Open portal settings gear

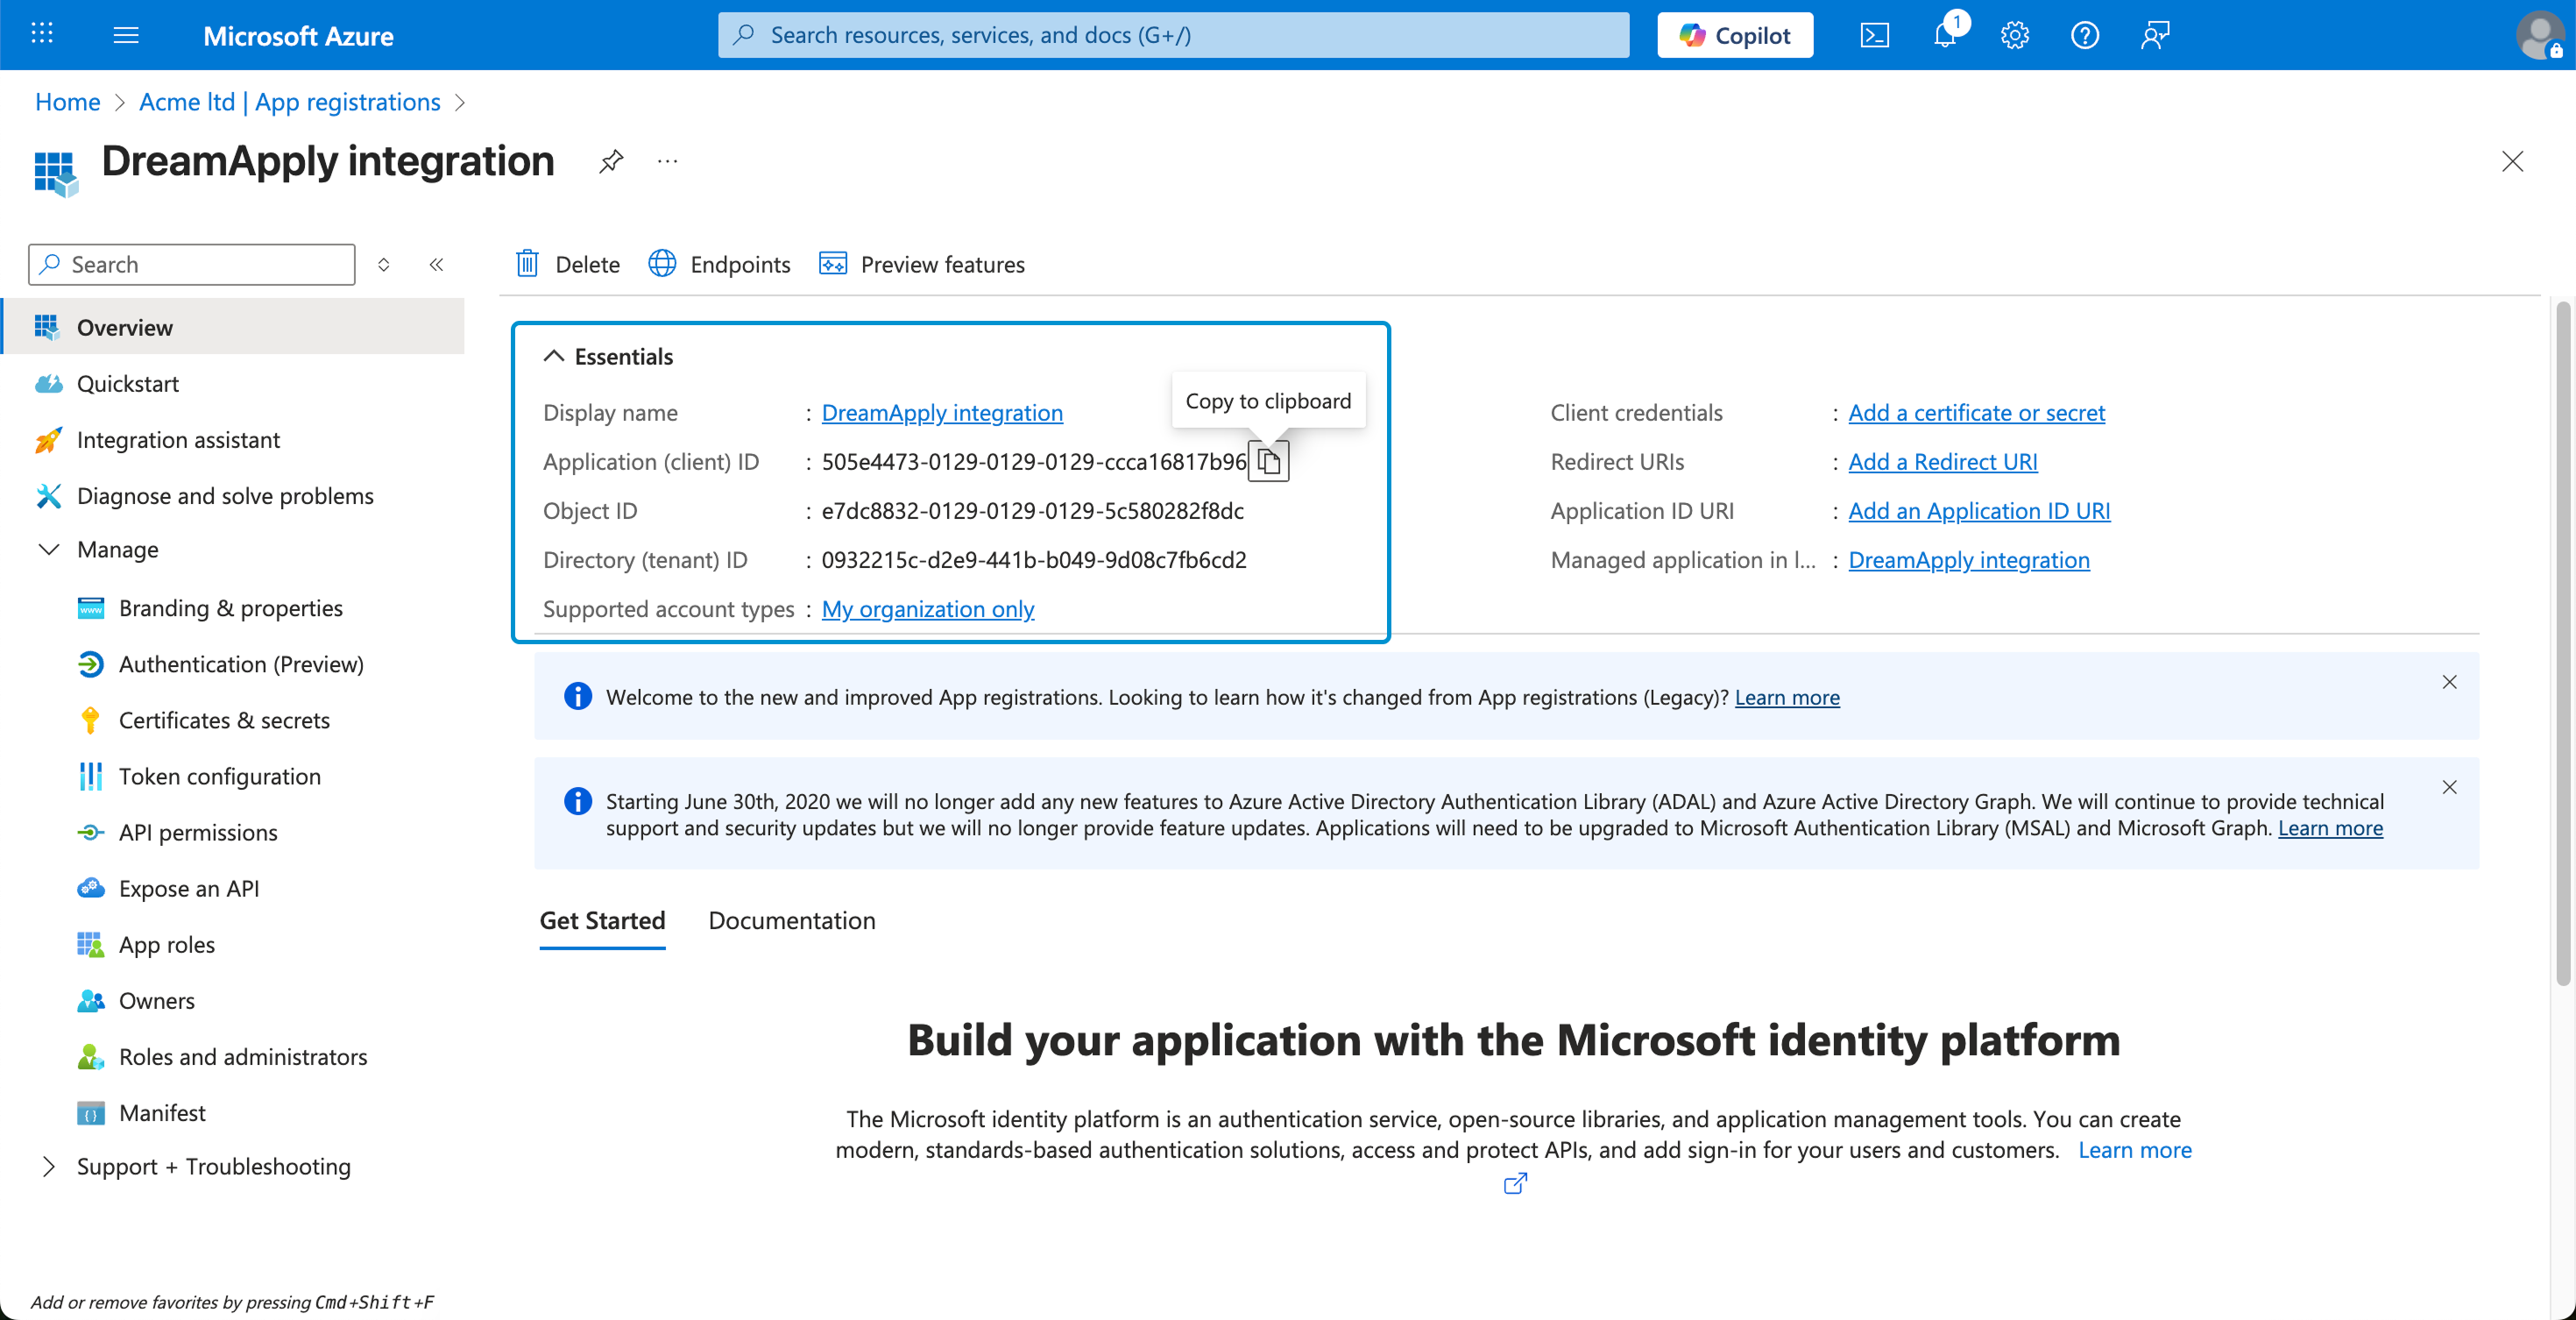(2014, 35)
